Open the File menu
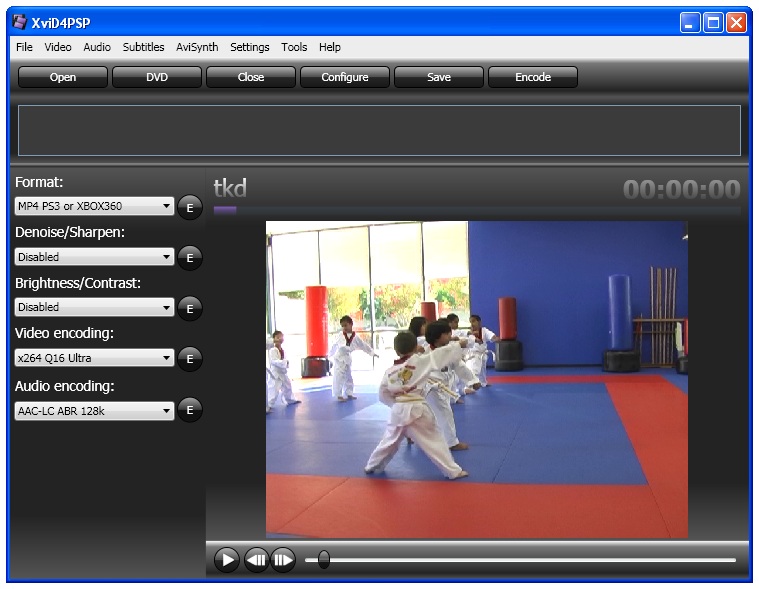The width and height of the screenshot is (759, 589). [x=24, y=47]
